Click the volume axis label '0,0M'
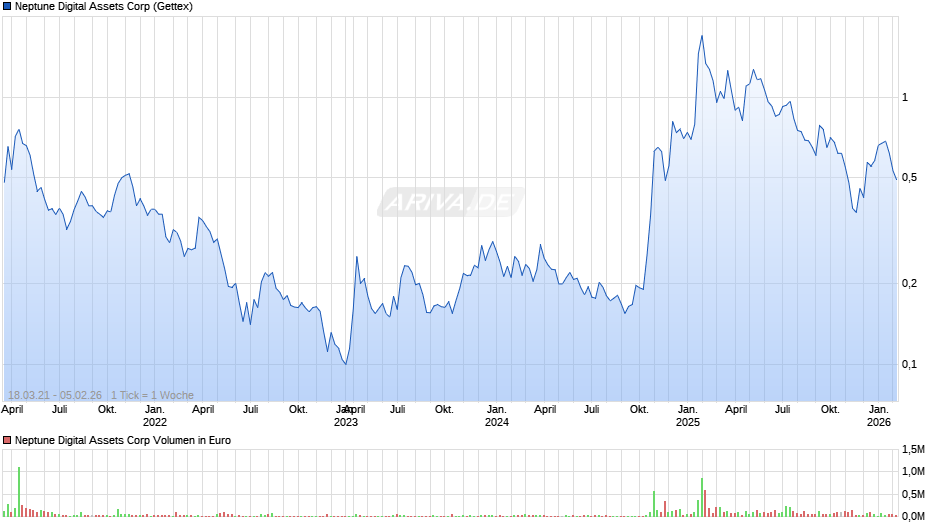The height and width of the screenshot is (526, 940). [x=913, y=516]
